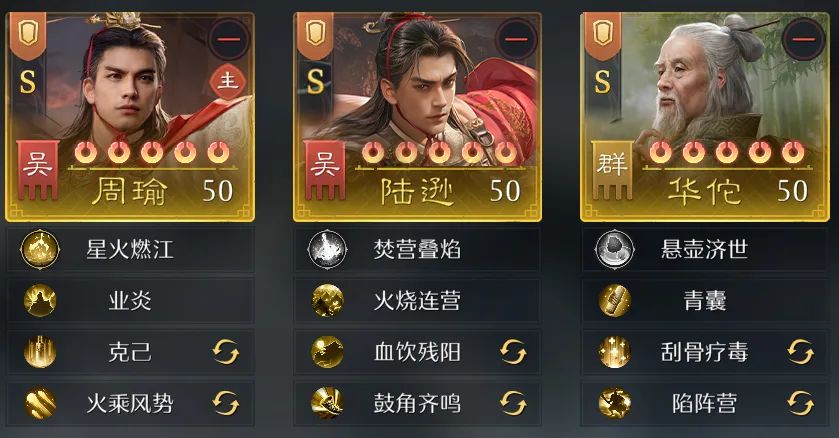Image resolution: width=839 pixels, height=438 pixels.
Task: Open the 青囊 skill icon
Action: [x=615, y=301]
